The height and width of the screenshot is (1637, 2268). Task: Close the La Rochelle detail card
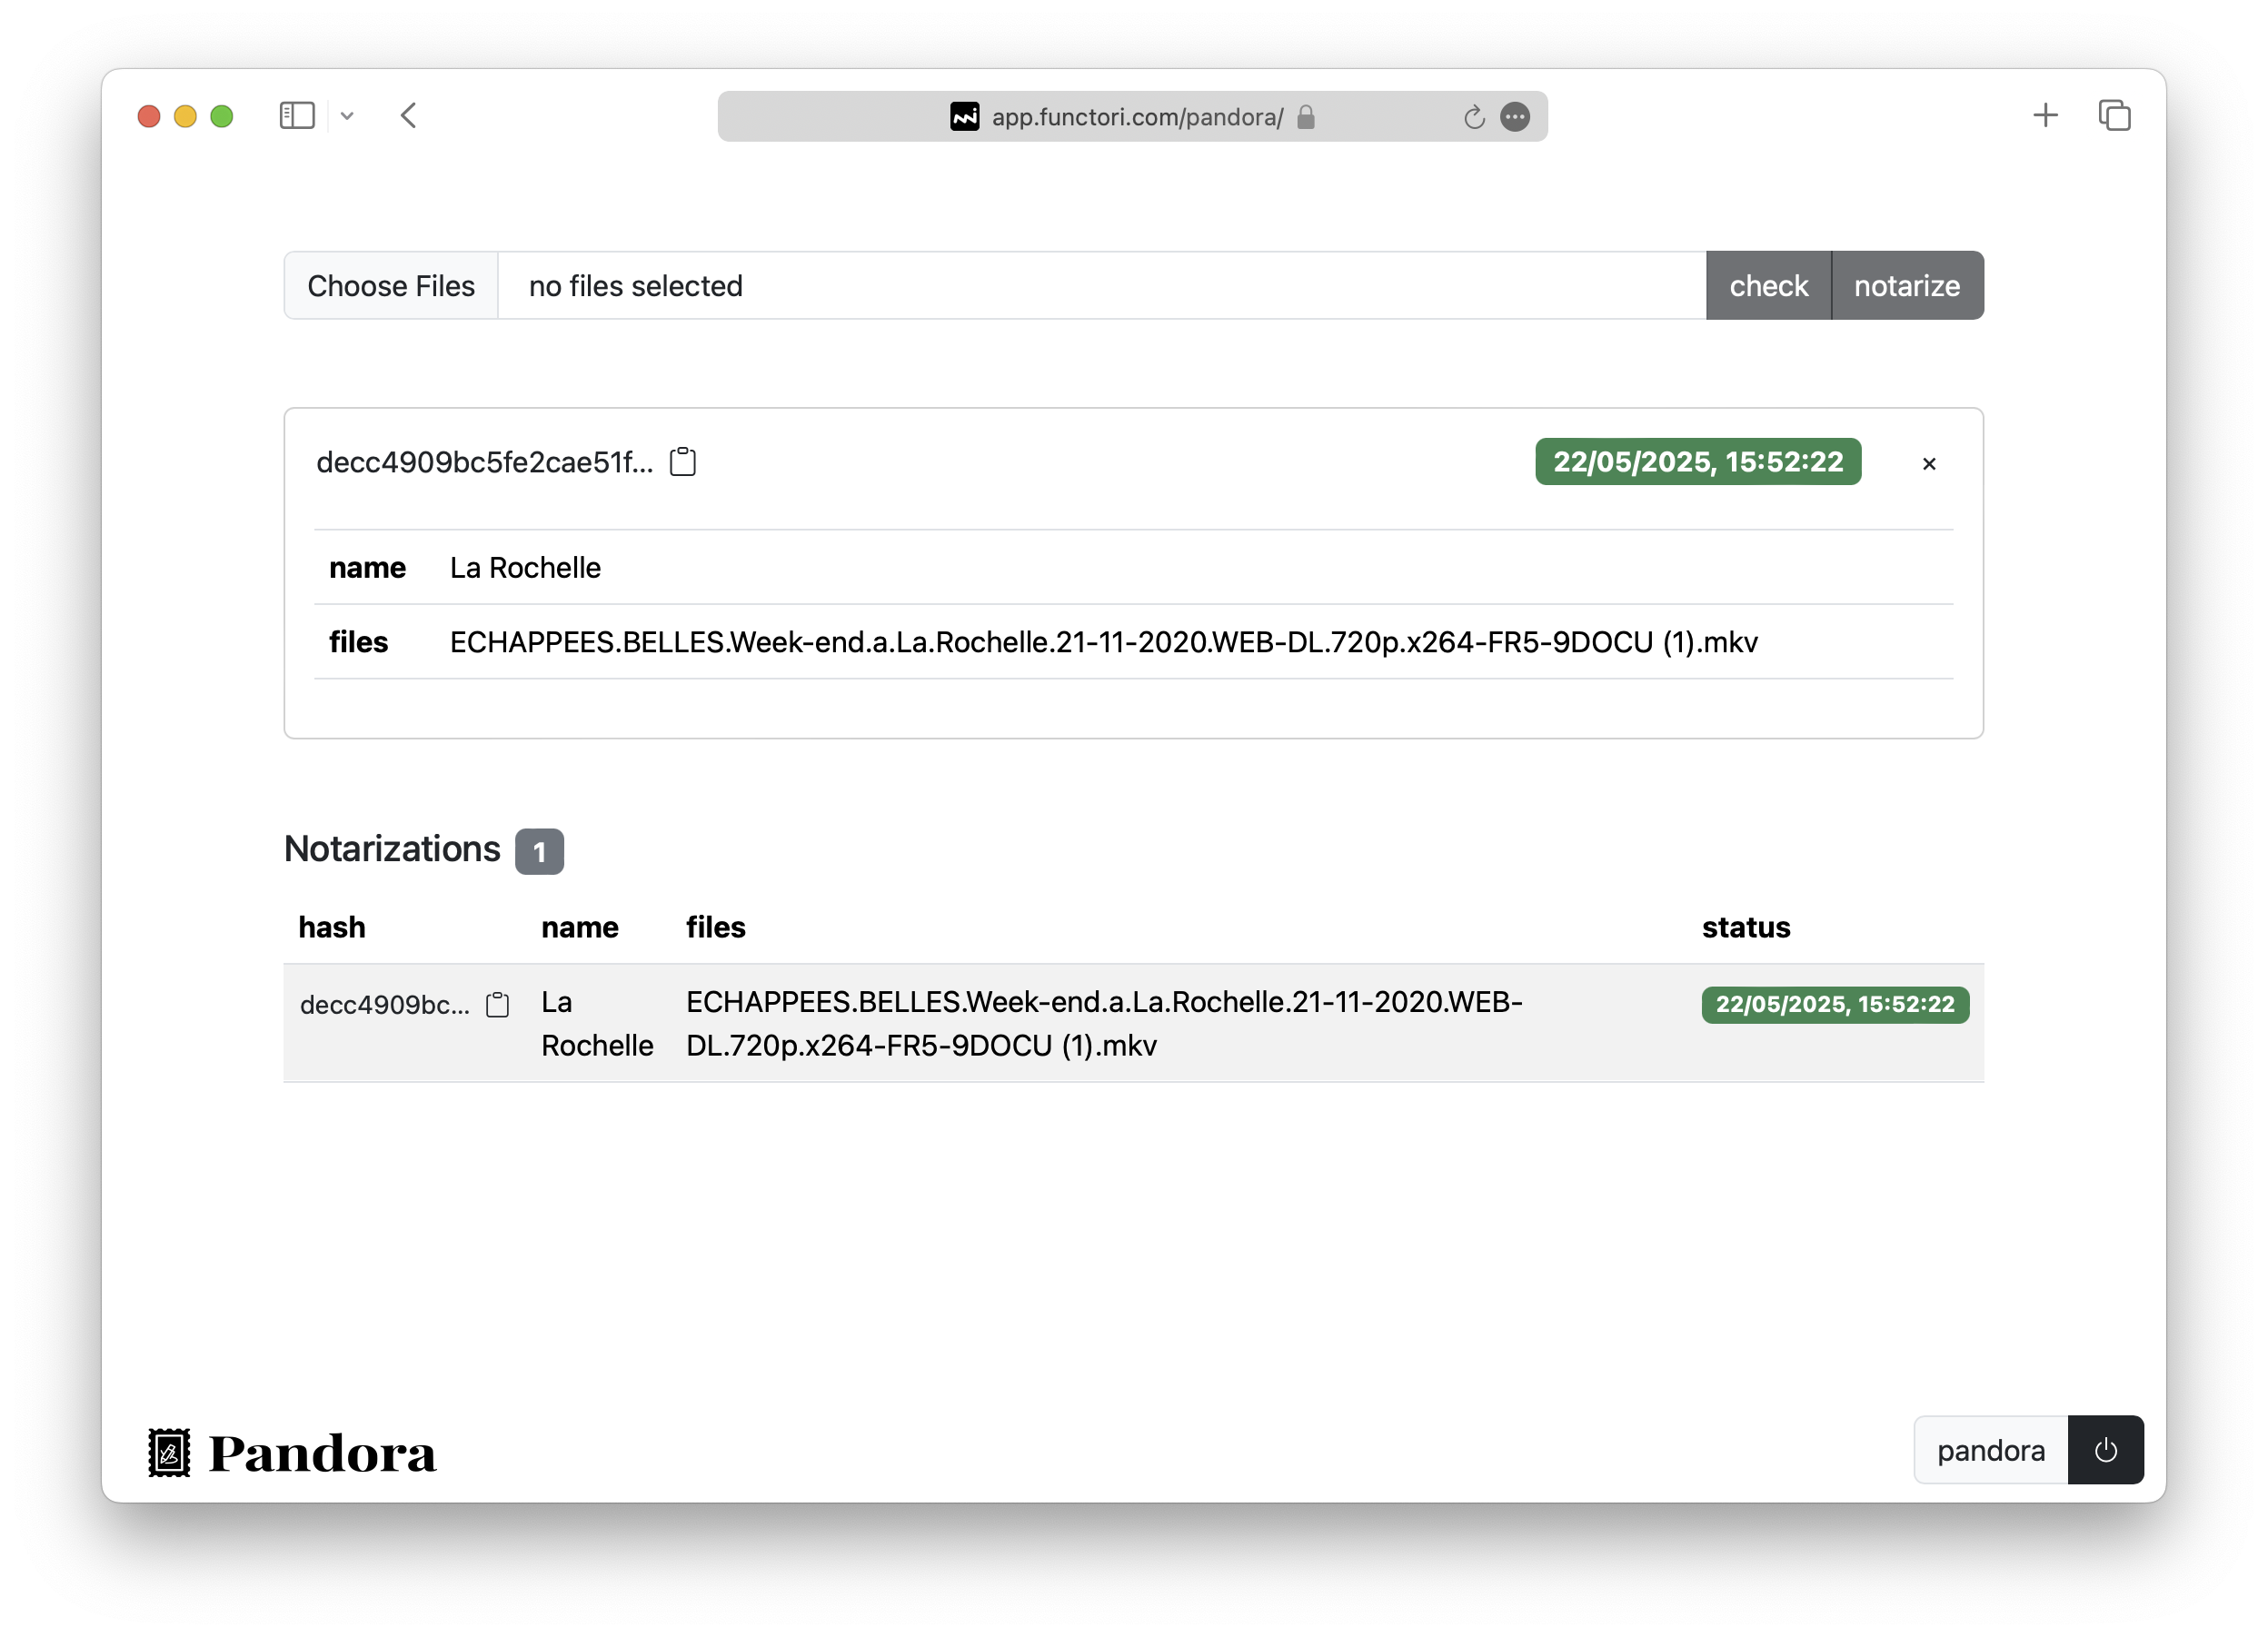click(x=1929, y=463)
